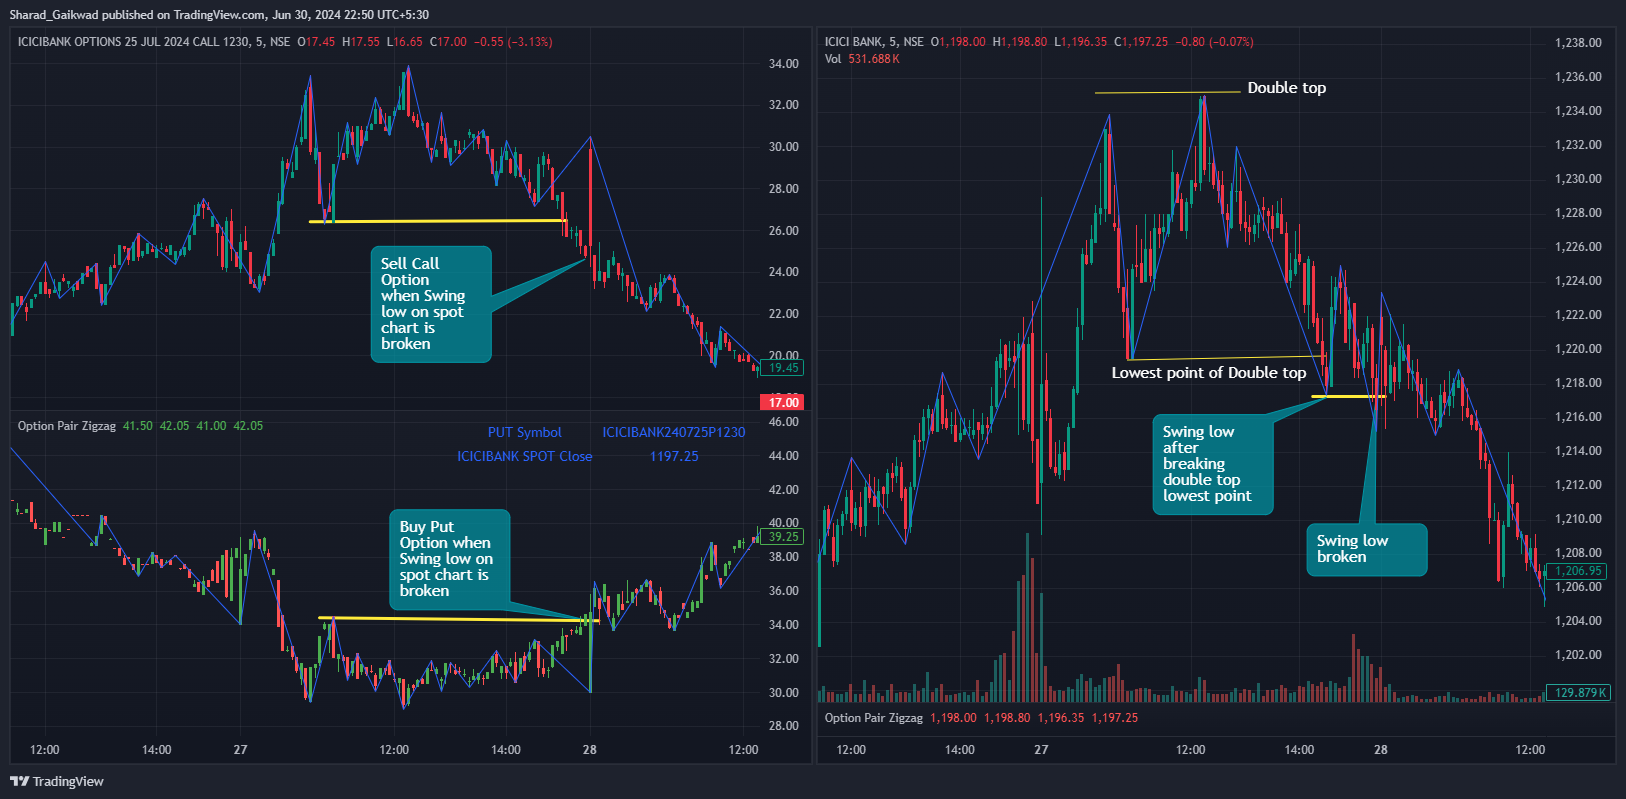
Task: Click the ICICI BANK, 5, NSE chart title
Action: click(x=874, y=42)
